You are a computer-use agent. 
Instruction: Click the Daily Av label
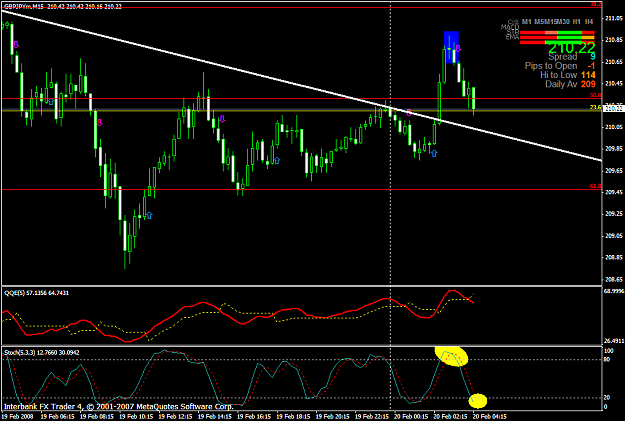(561, 84)
